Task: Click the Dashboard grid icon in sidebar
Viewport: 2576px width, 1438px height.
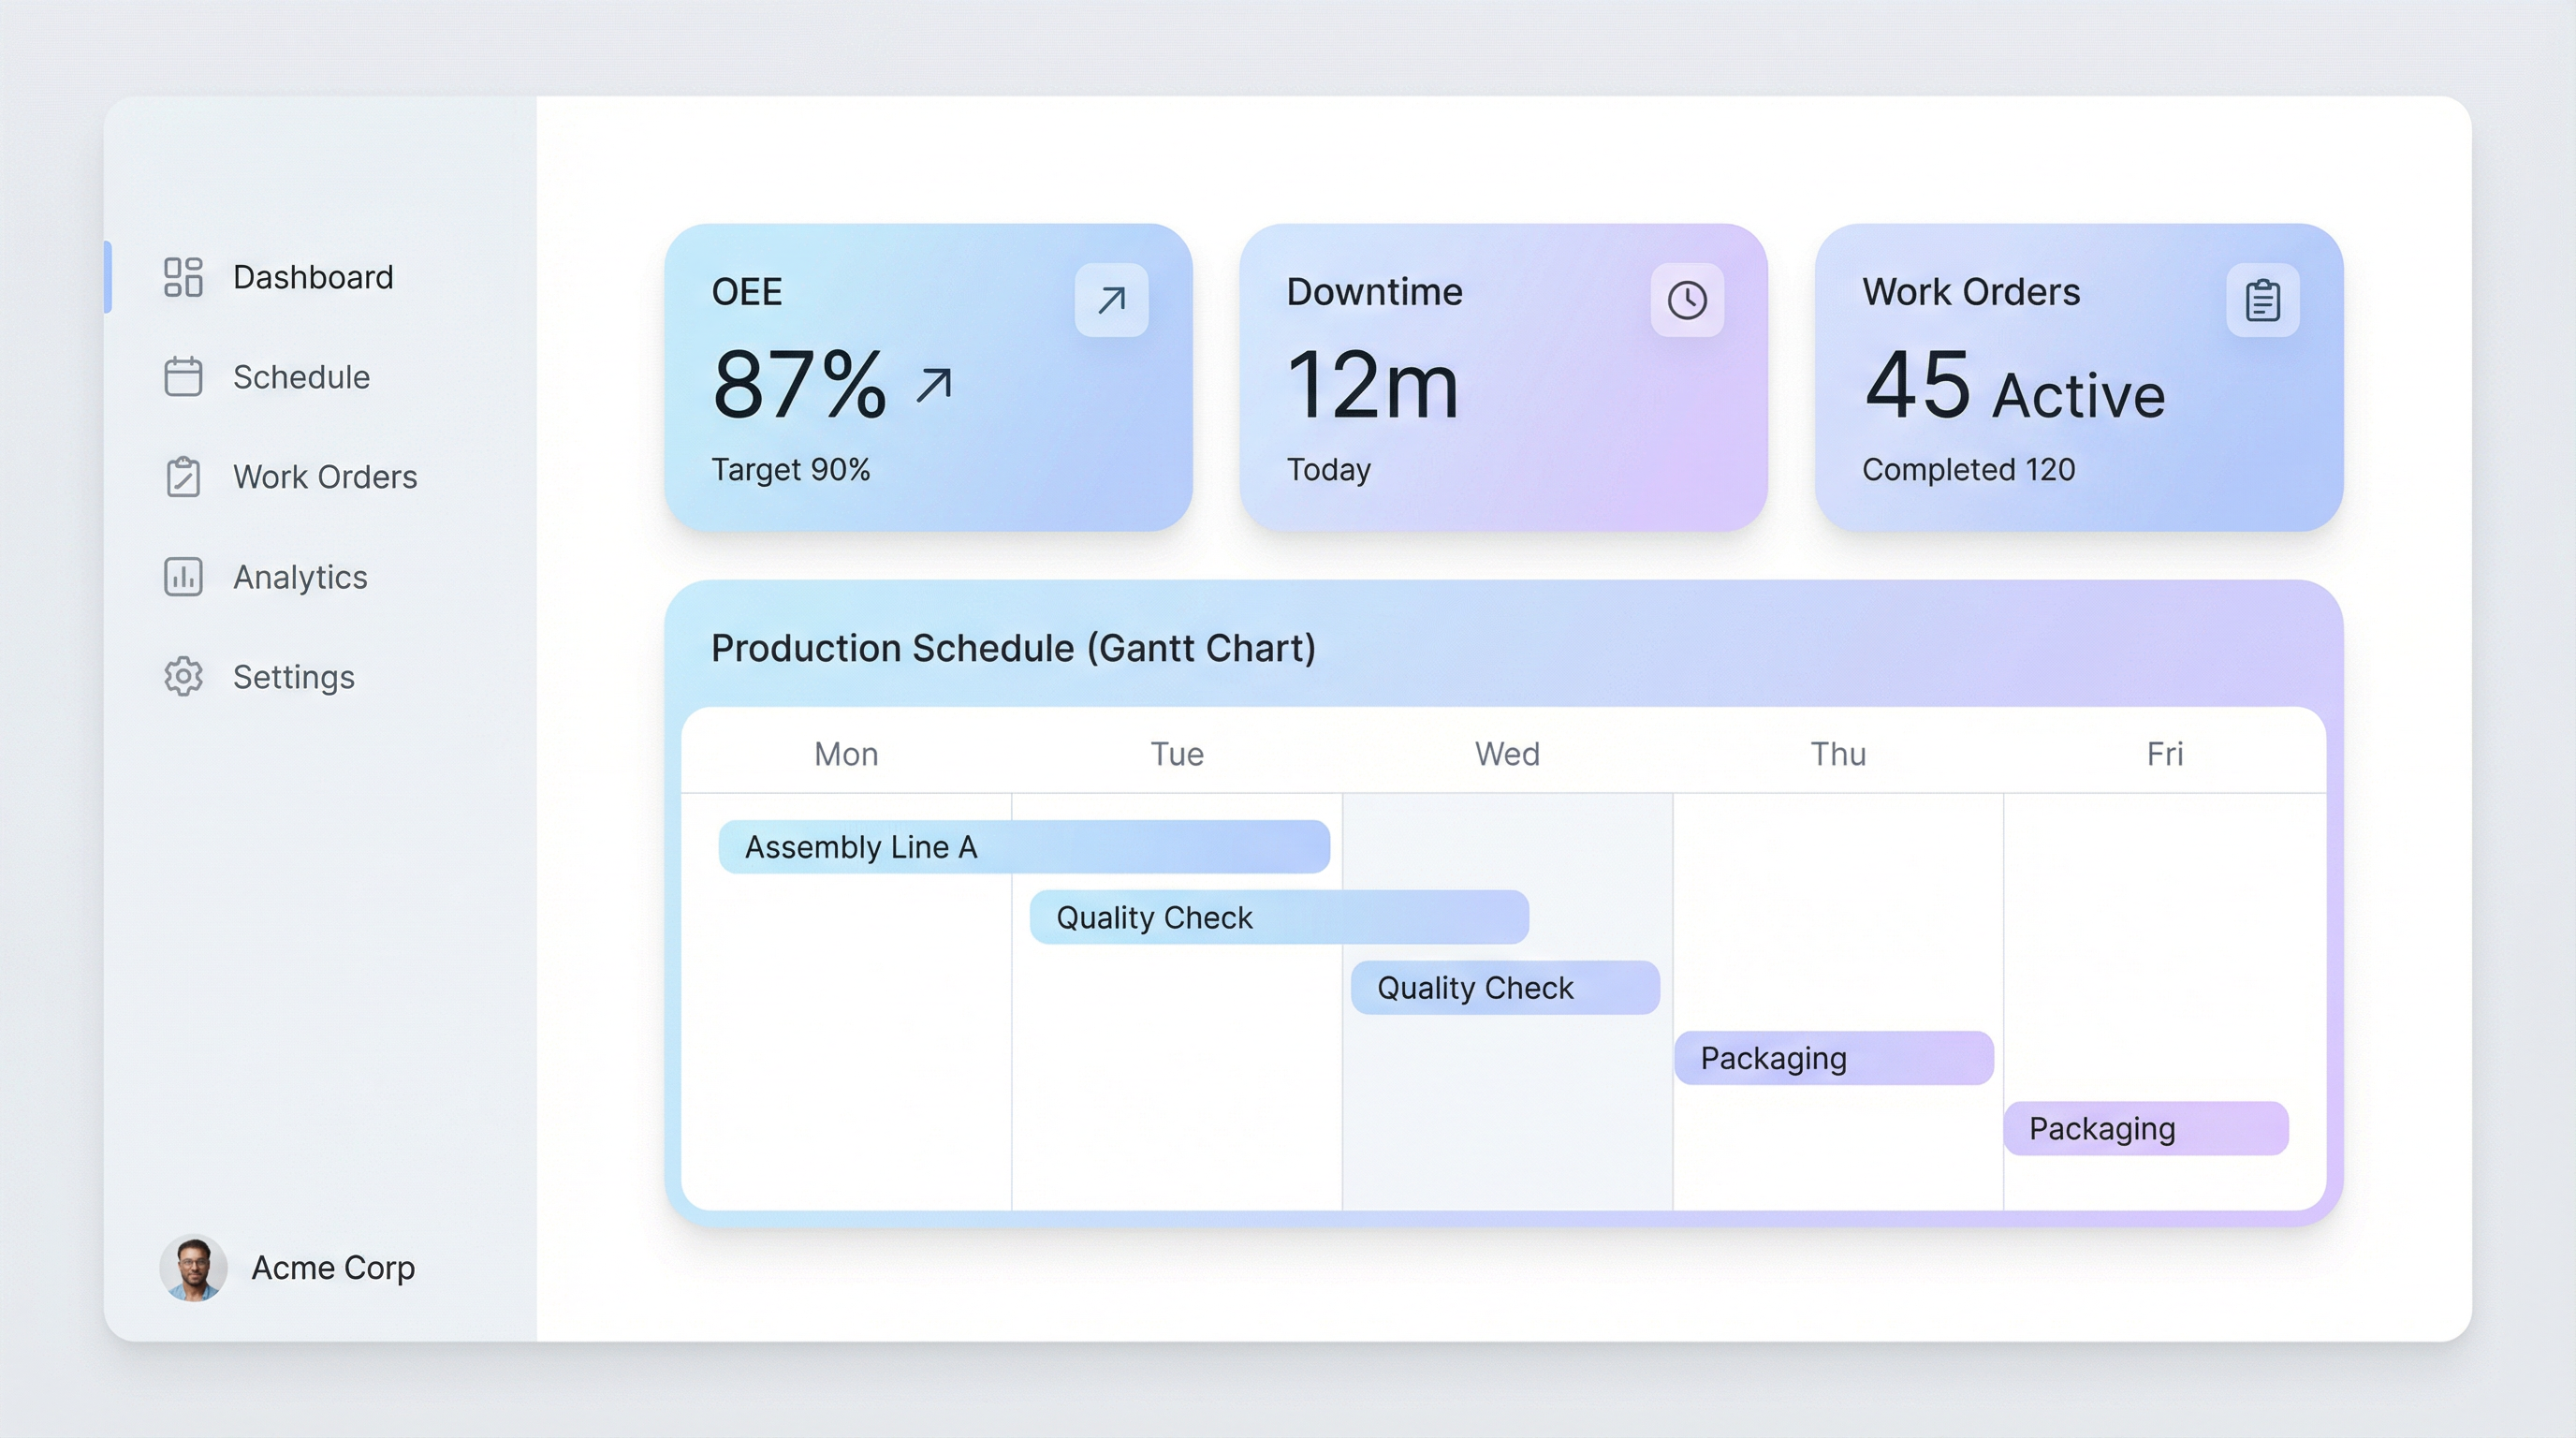Action: click(x=183, y=277)
